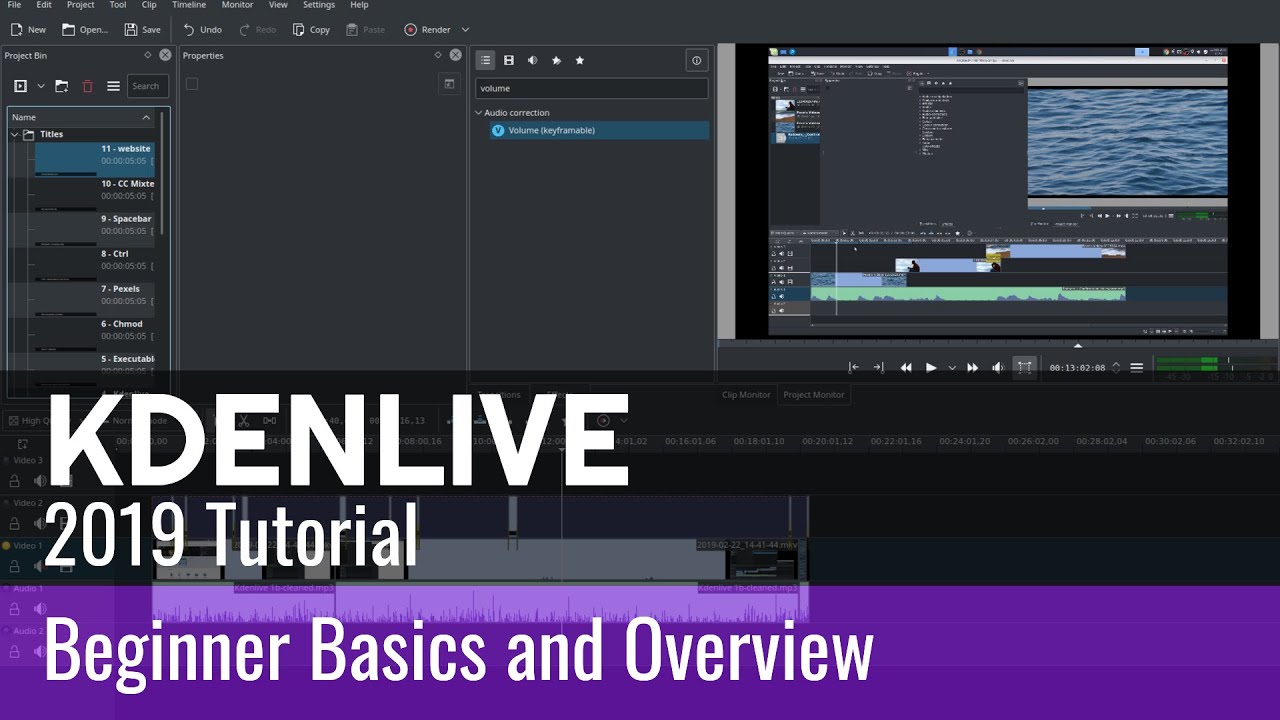This screenshot has width=1280, height=720.
Task: Show favorite effects star
Action: click(579, 60)
